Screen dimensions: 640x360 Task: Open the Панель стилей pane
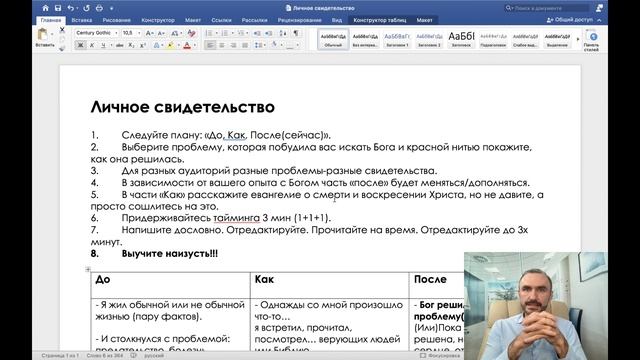pos(591,40)
